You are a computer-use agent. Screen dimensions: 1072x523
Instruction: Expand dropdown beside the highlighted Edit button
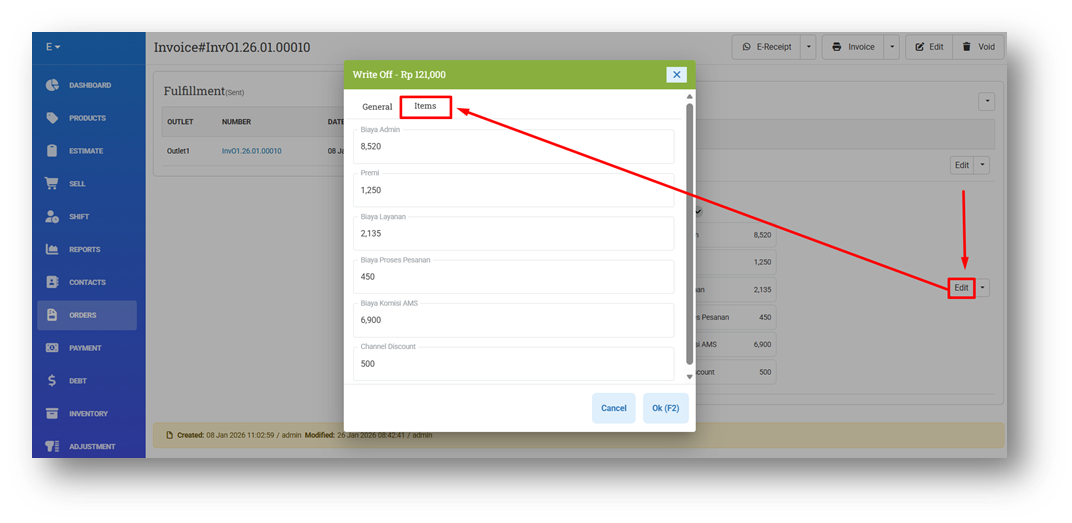coord(982,288)
